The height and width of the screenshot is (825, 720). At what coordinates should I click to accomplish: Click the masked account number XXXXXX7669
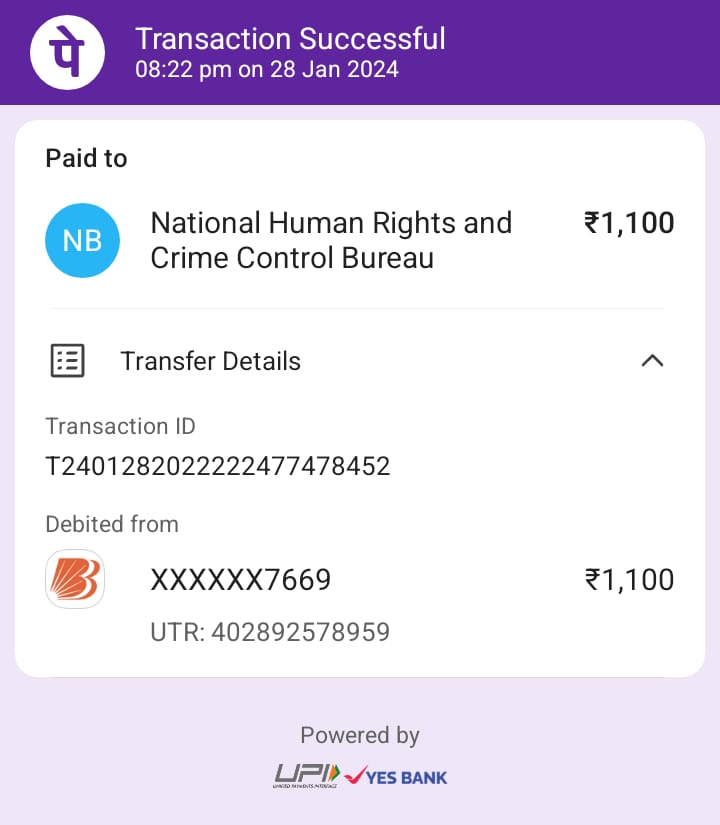tap(240, 580)
